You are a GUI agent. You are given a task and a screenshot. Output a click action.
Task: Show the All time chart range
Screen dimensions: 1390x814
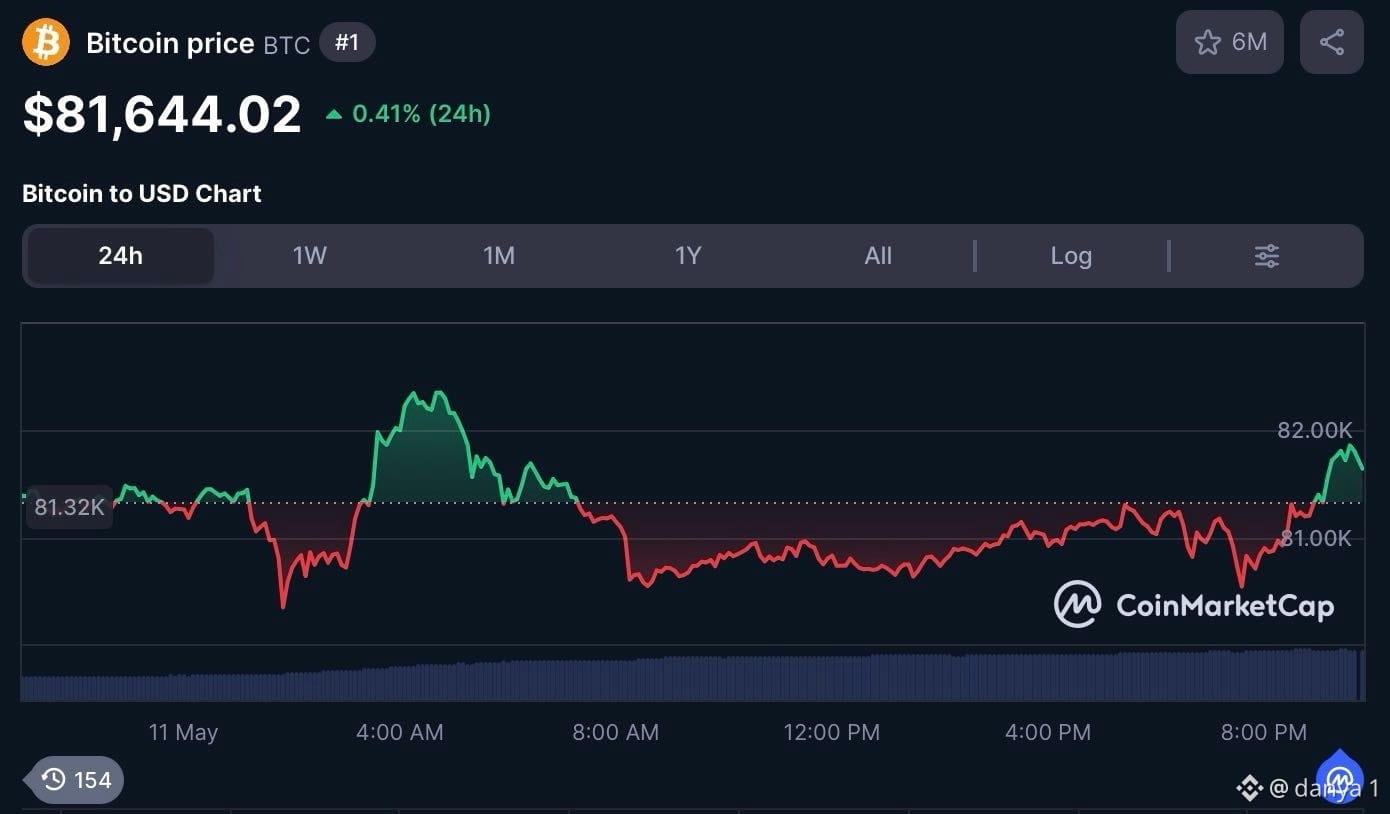(878, 256)
